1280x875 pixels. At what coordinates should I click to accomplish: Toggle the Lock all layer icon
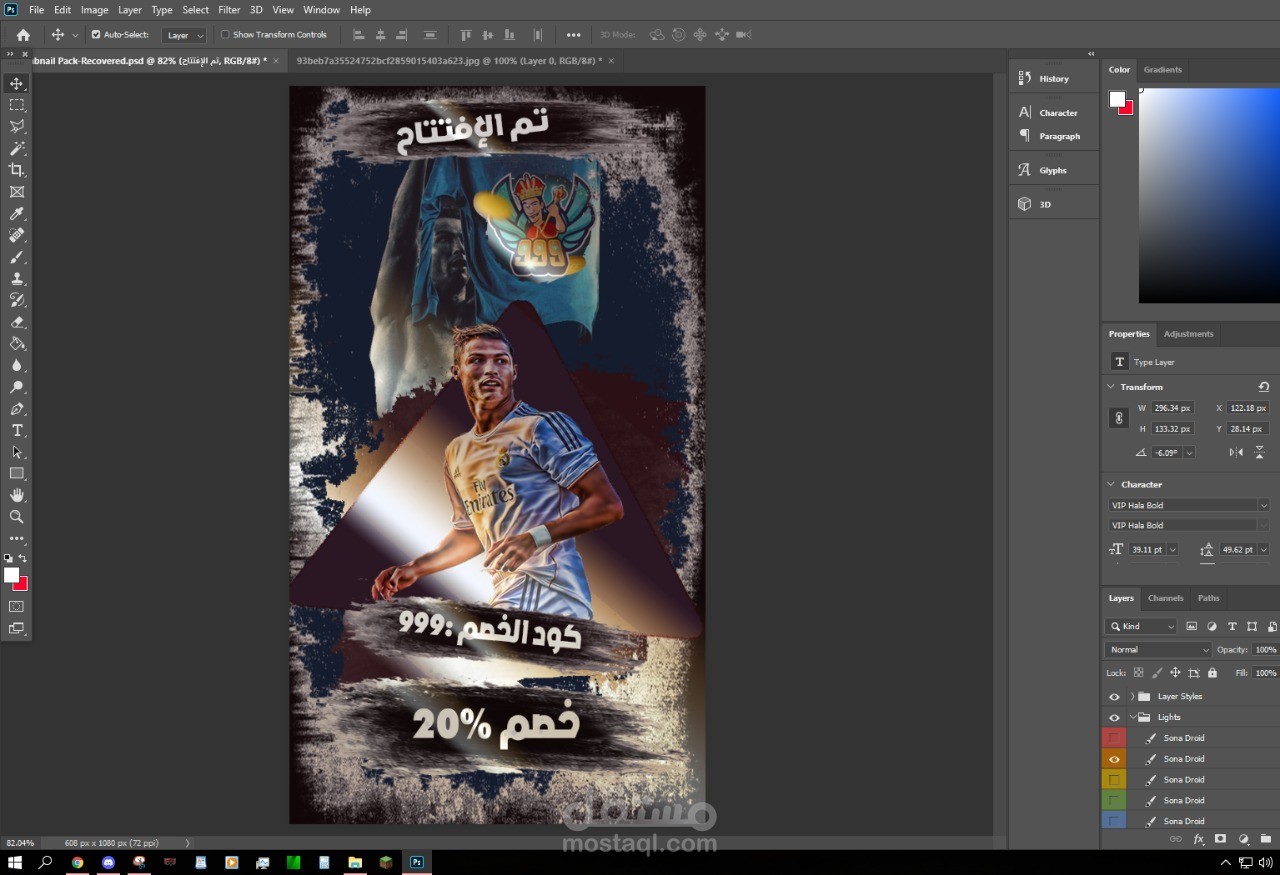coord(1212,673)
